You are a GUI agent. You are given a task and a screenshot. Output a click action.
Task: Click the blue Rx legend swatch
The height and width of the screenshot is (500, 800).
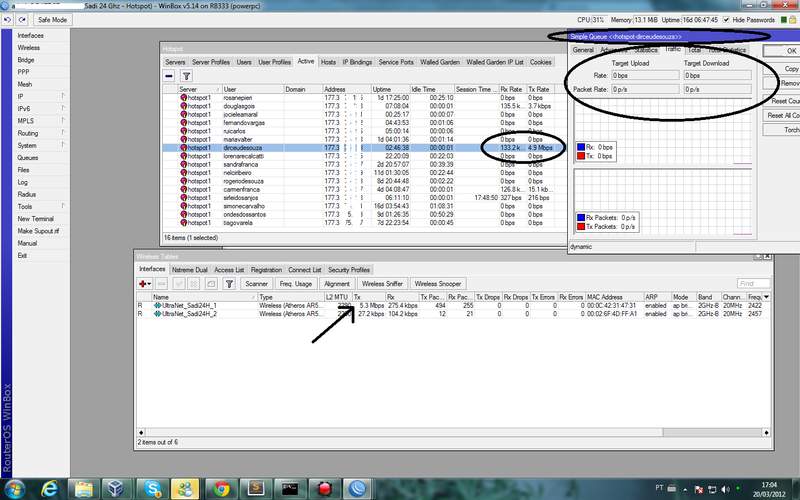tap(581, 147)
